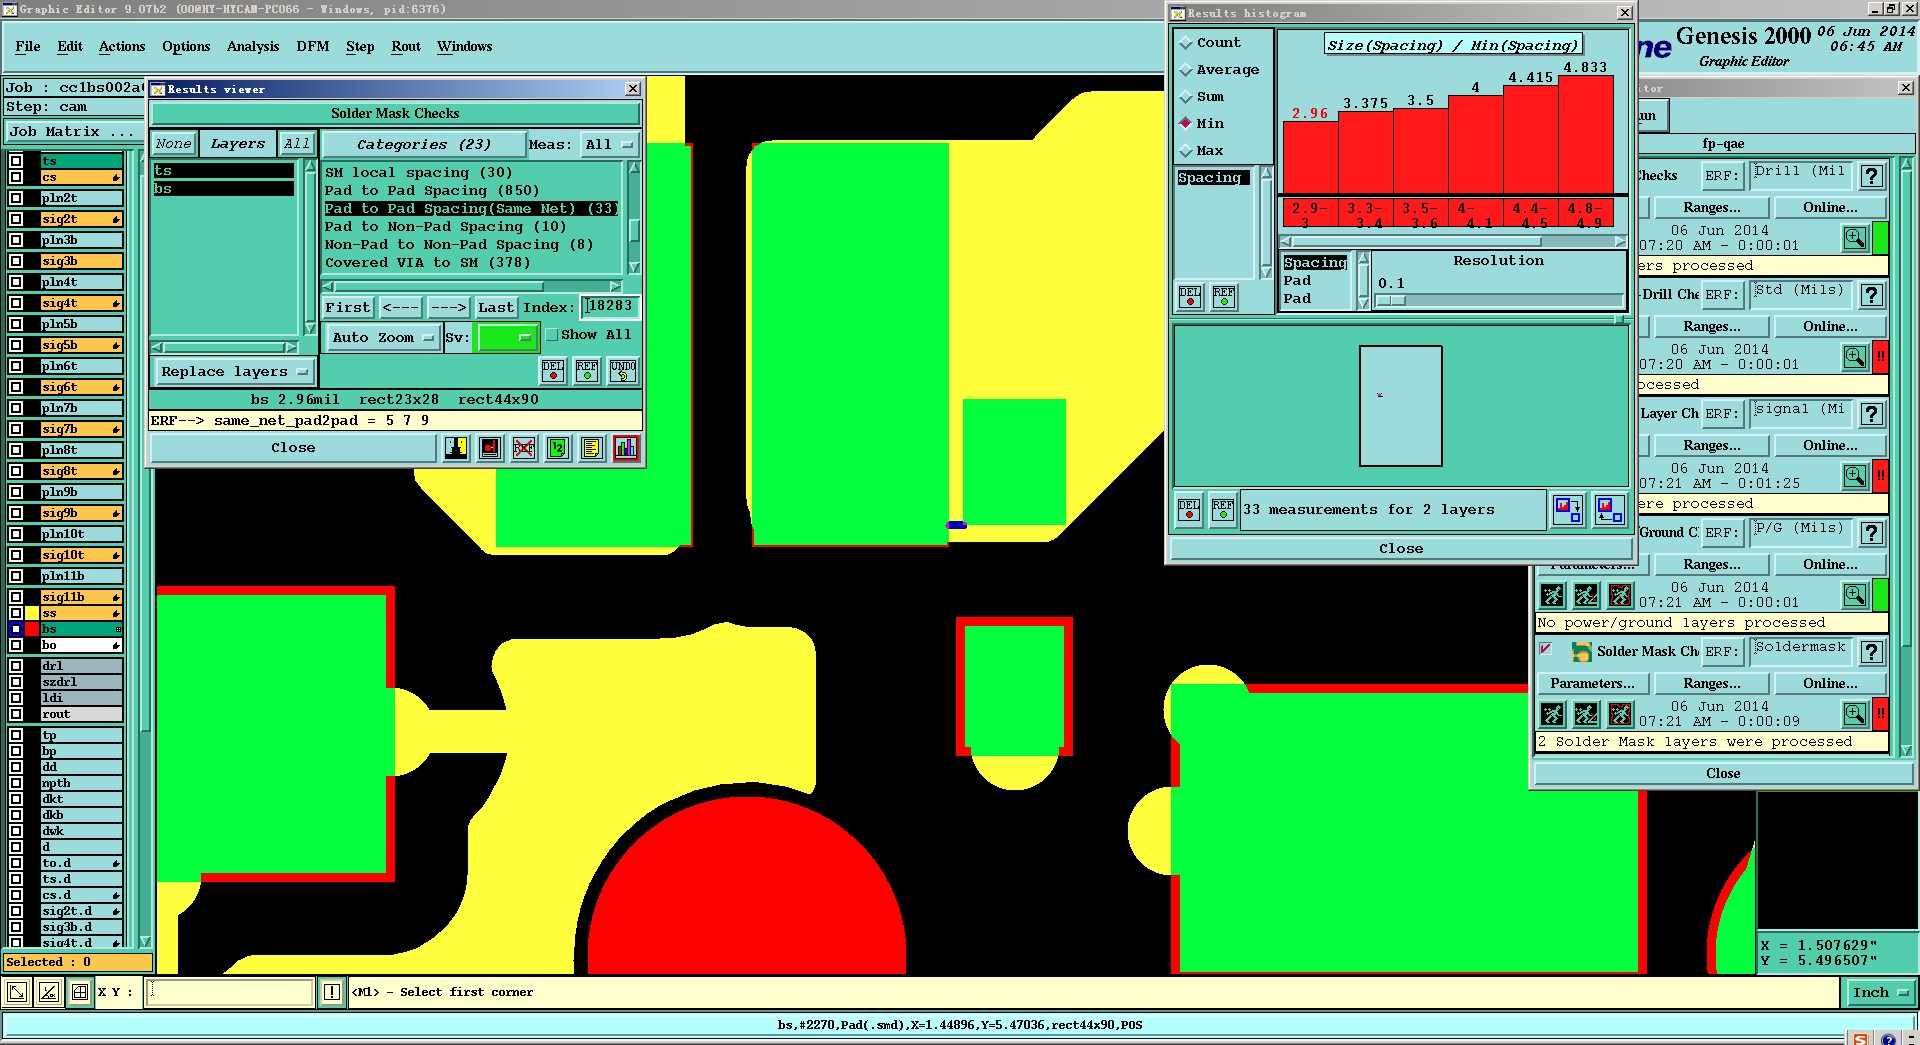Open the Inch units dropdown
1920x1045 pixels.
tap(1880, 993)
